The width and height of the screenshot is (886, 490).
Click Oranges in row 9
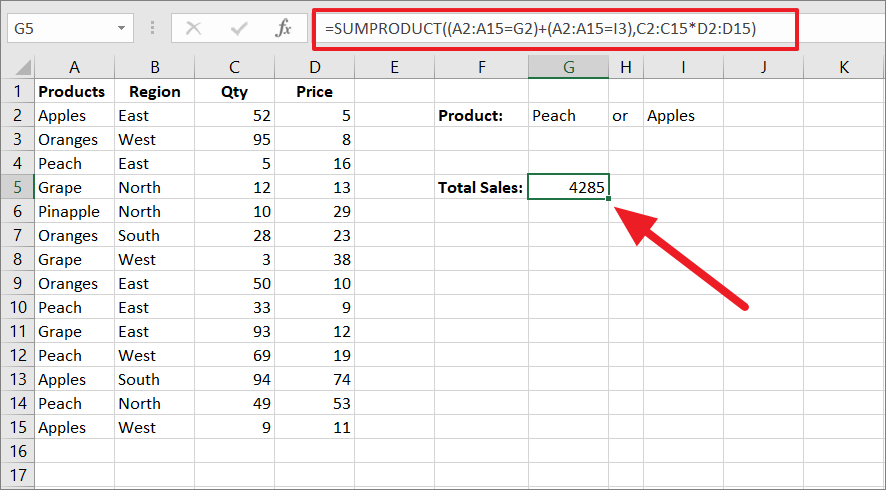pos(74,283)
